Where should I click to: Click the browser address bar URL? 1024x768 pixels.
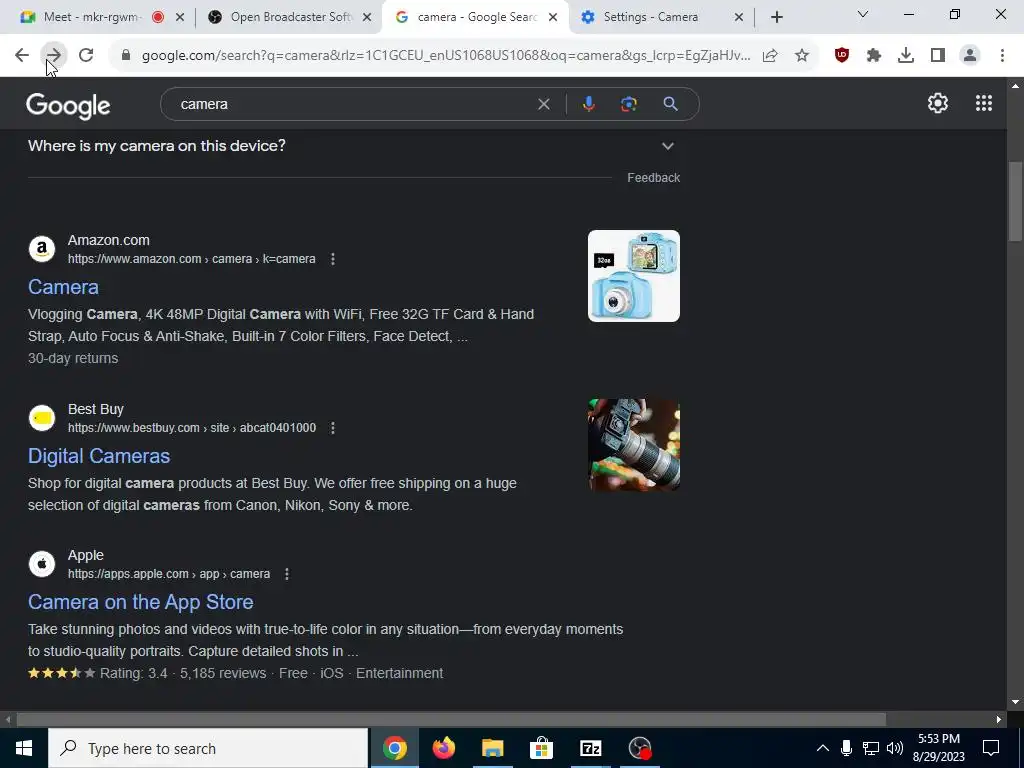(x=446, y=56)
